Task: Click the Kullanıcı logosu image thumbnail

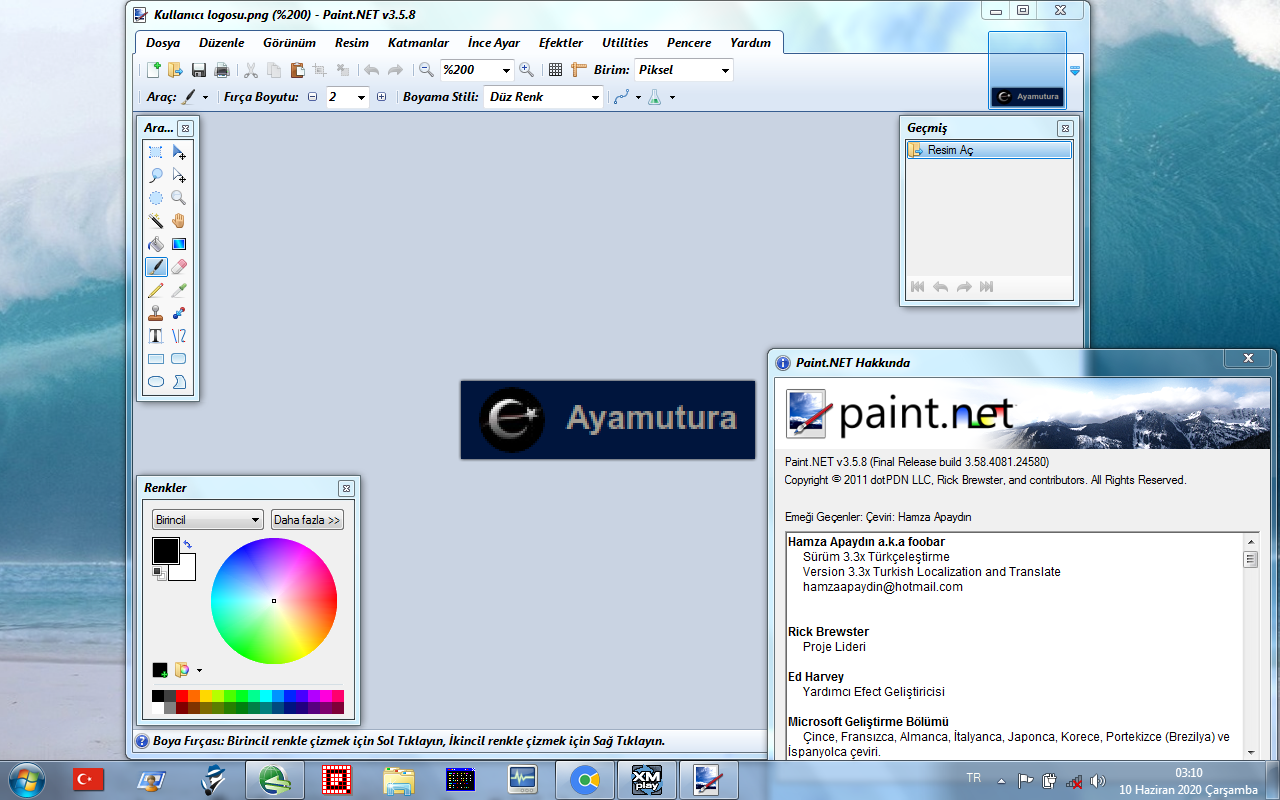Action: tap(1027, 70)
